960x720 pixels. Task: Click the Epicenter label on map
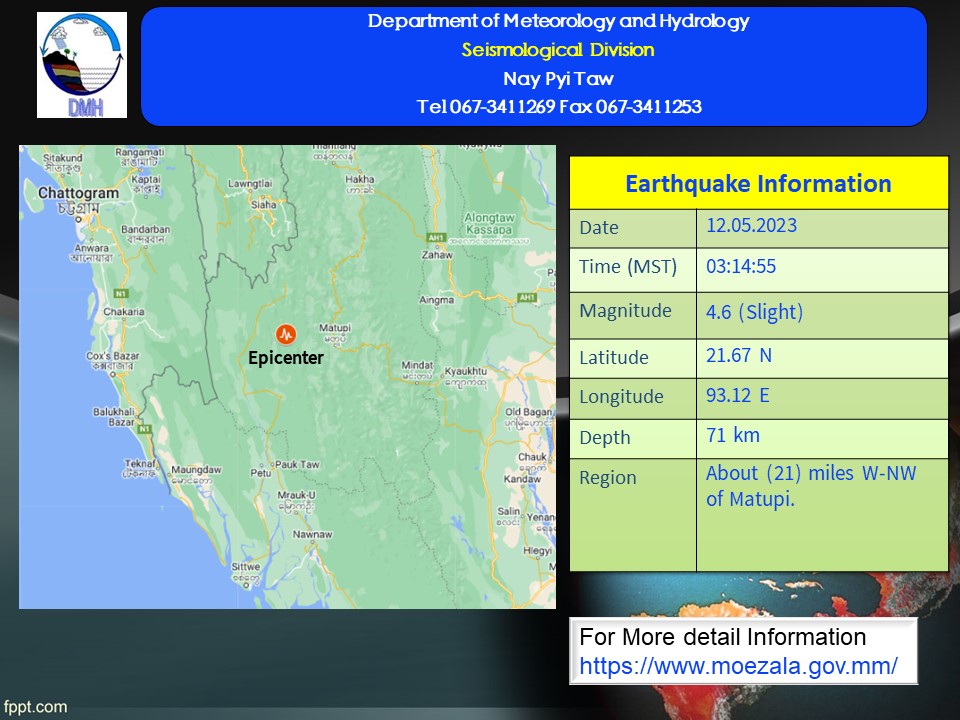click(x=286, y=358)
